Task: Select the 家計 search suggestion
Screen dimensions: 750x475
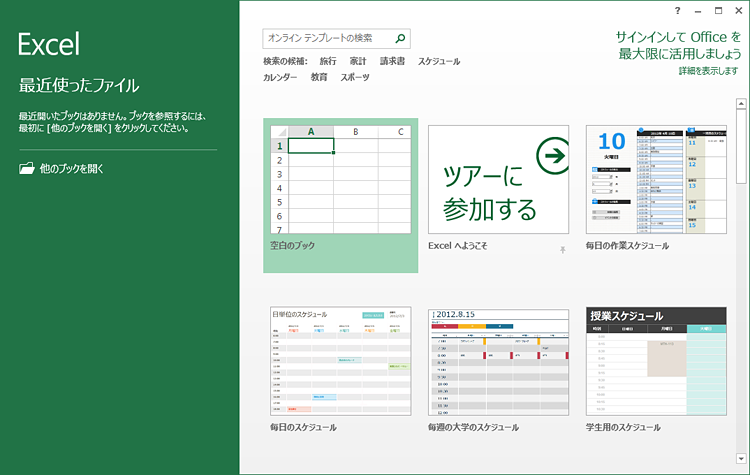Action: [x=358, y=61]
